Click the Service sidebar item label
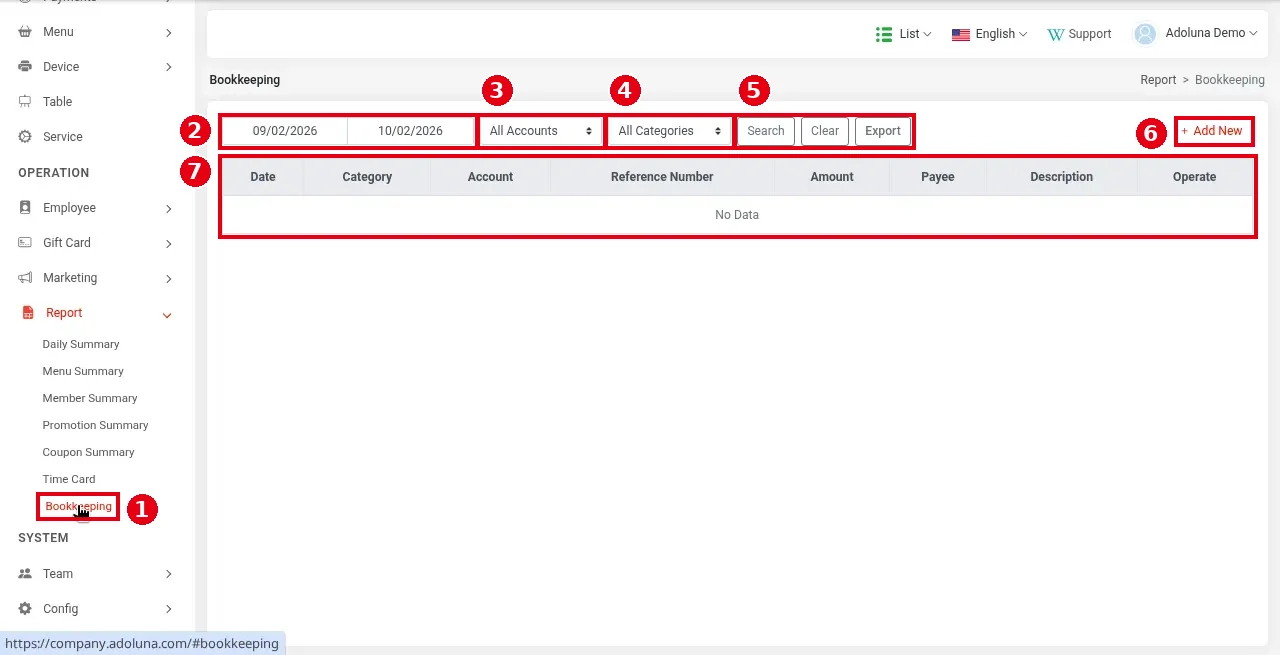 coord(62,137)
